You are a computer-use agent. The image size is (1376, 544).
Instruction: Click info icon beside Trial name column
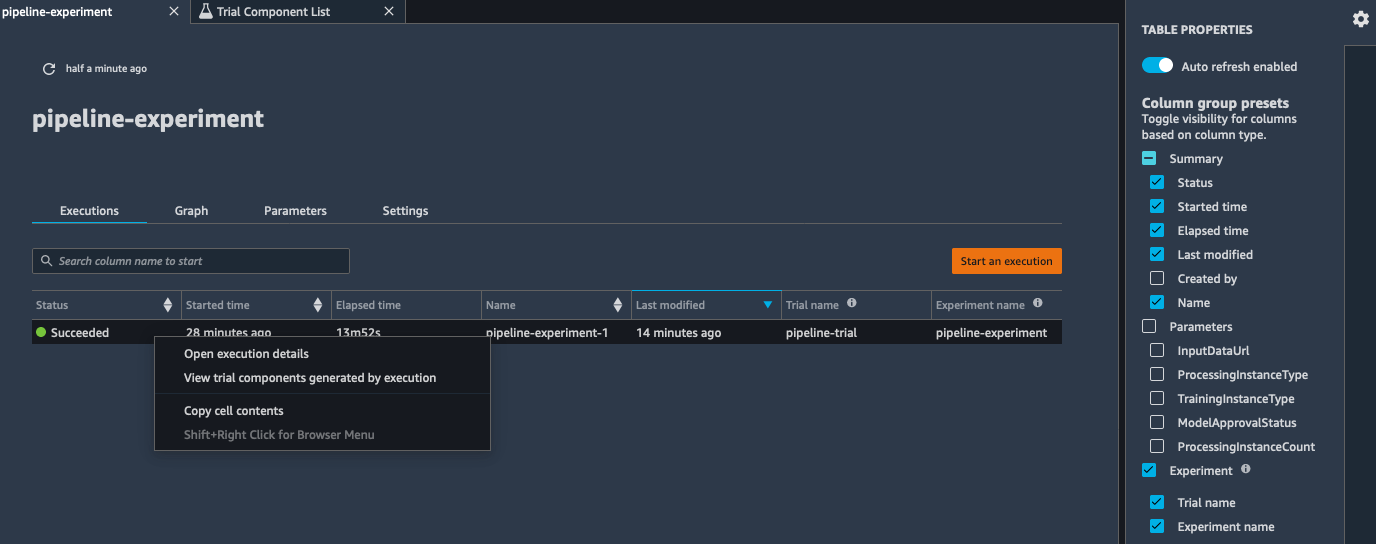coord(852,304)
